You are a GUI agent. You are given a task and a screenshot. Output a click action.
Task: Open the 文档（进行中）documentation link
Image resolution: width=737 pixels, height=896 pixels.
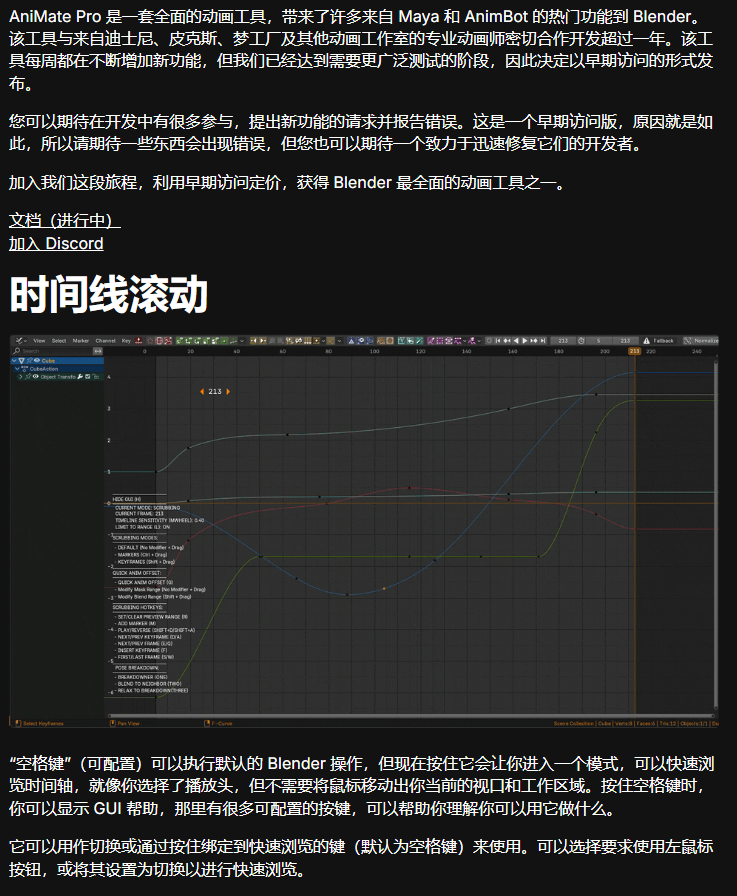tap(65, 220)
